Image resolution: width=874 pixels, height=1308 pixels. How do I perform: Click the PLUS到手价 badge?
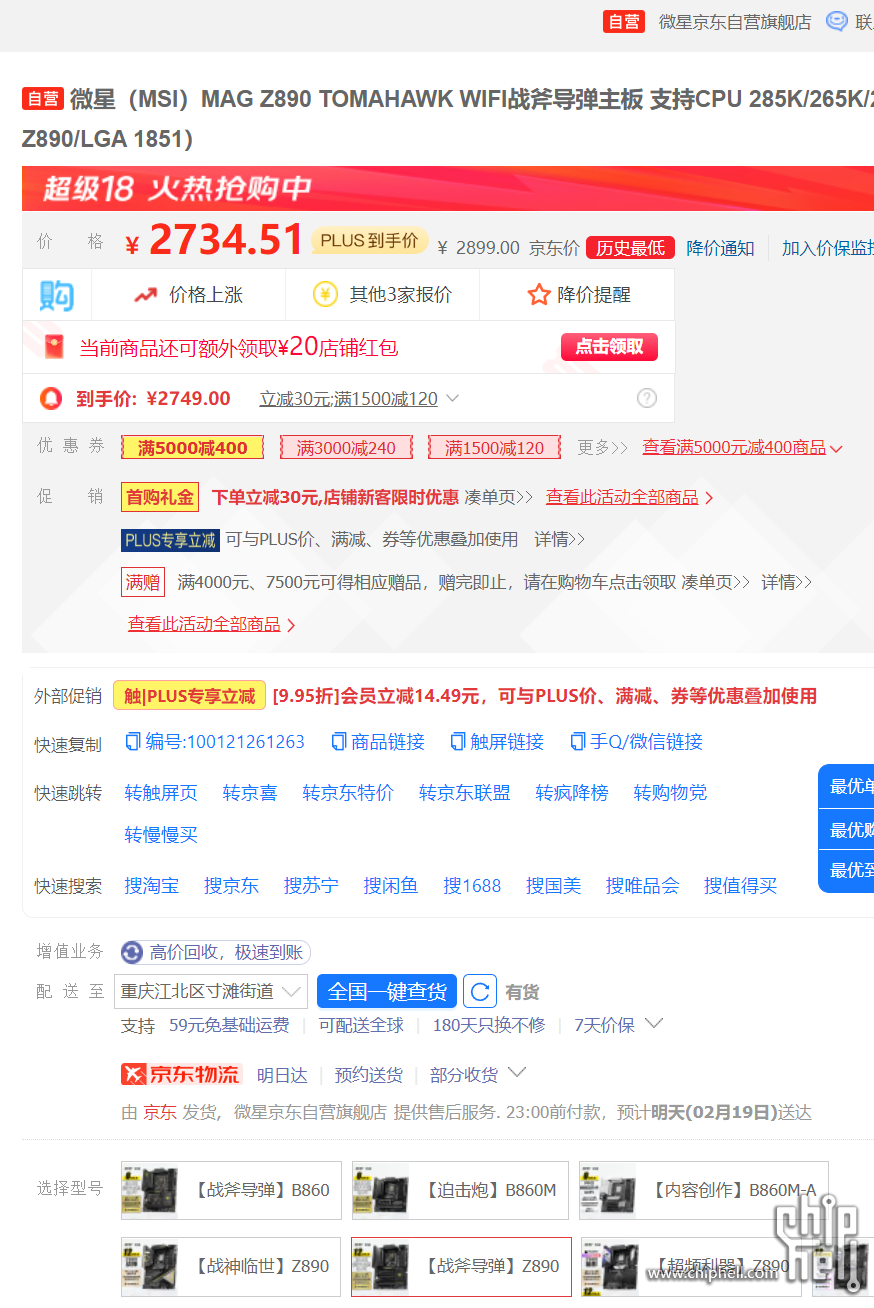369,241
